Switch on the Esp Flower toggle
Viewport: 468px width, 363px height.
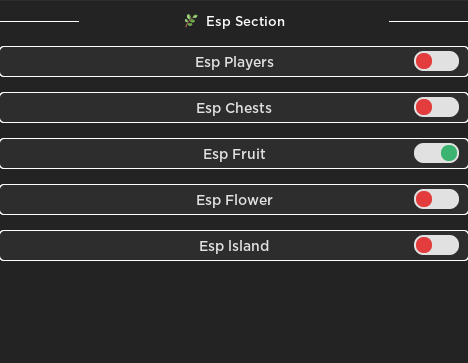(436, 199)
